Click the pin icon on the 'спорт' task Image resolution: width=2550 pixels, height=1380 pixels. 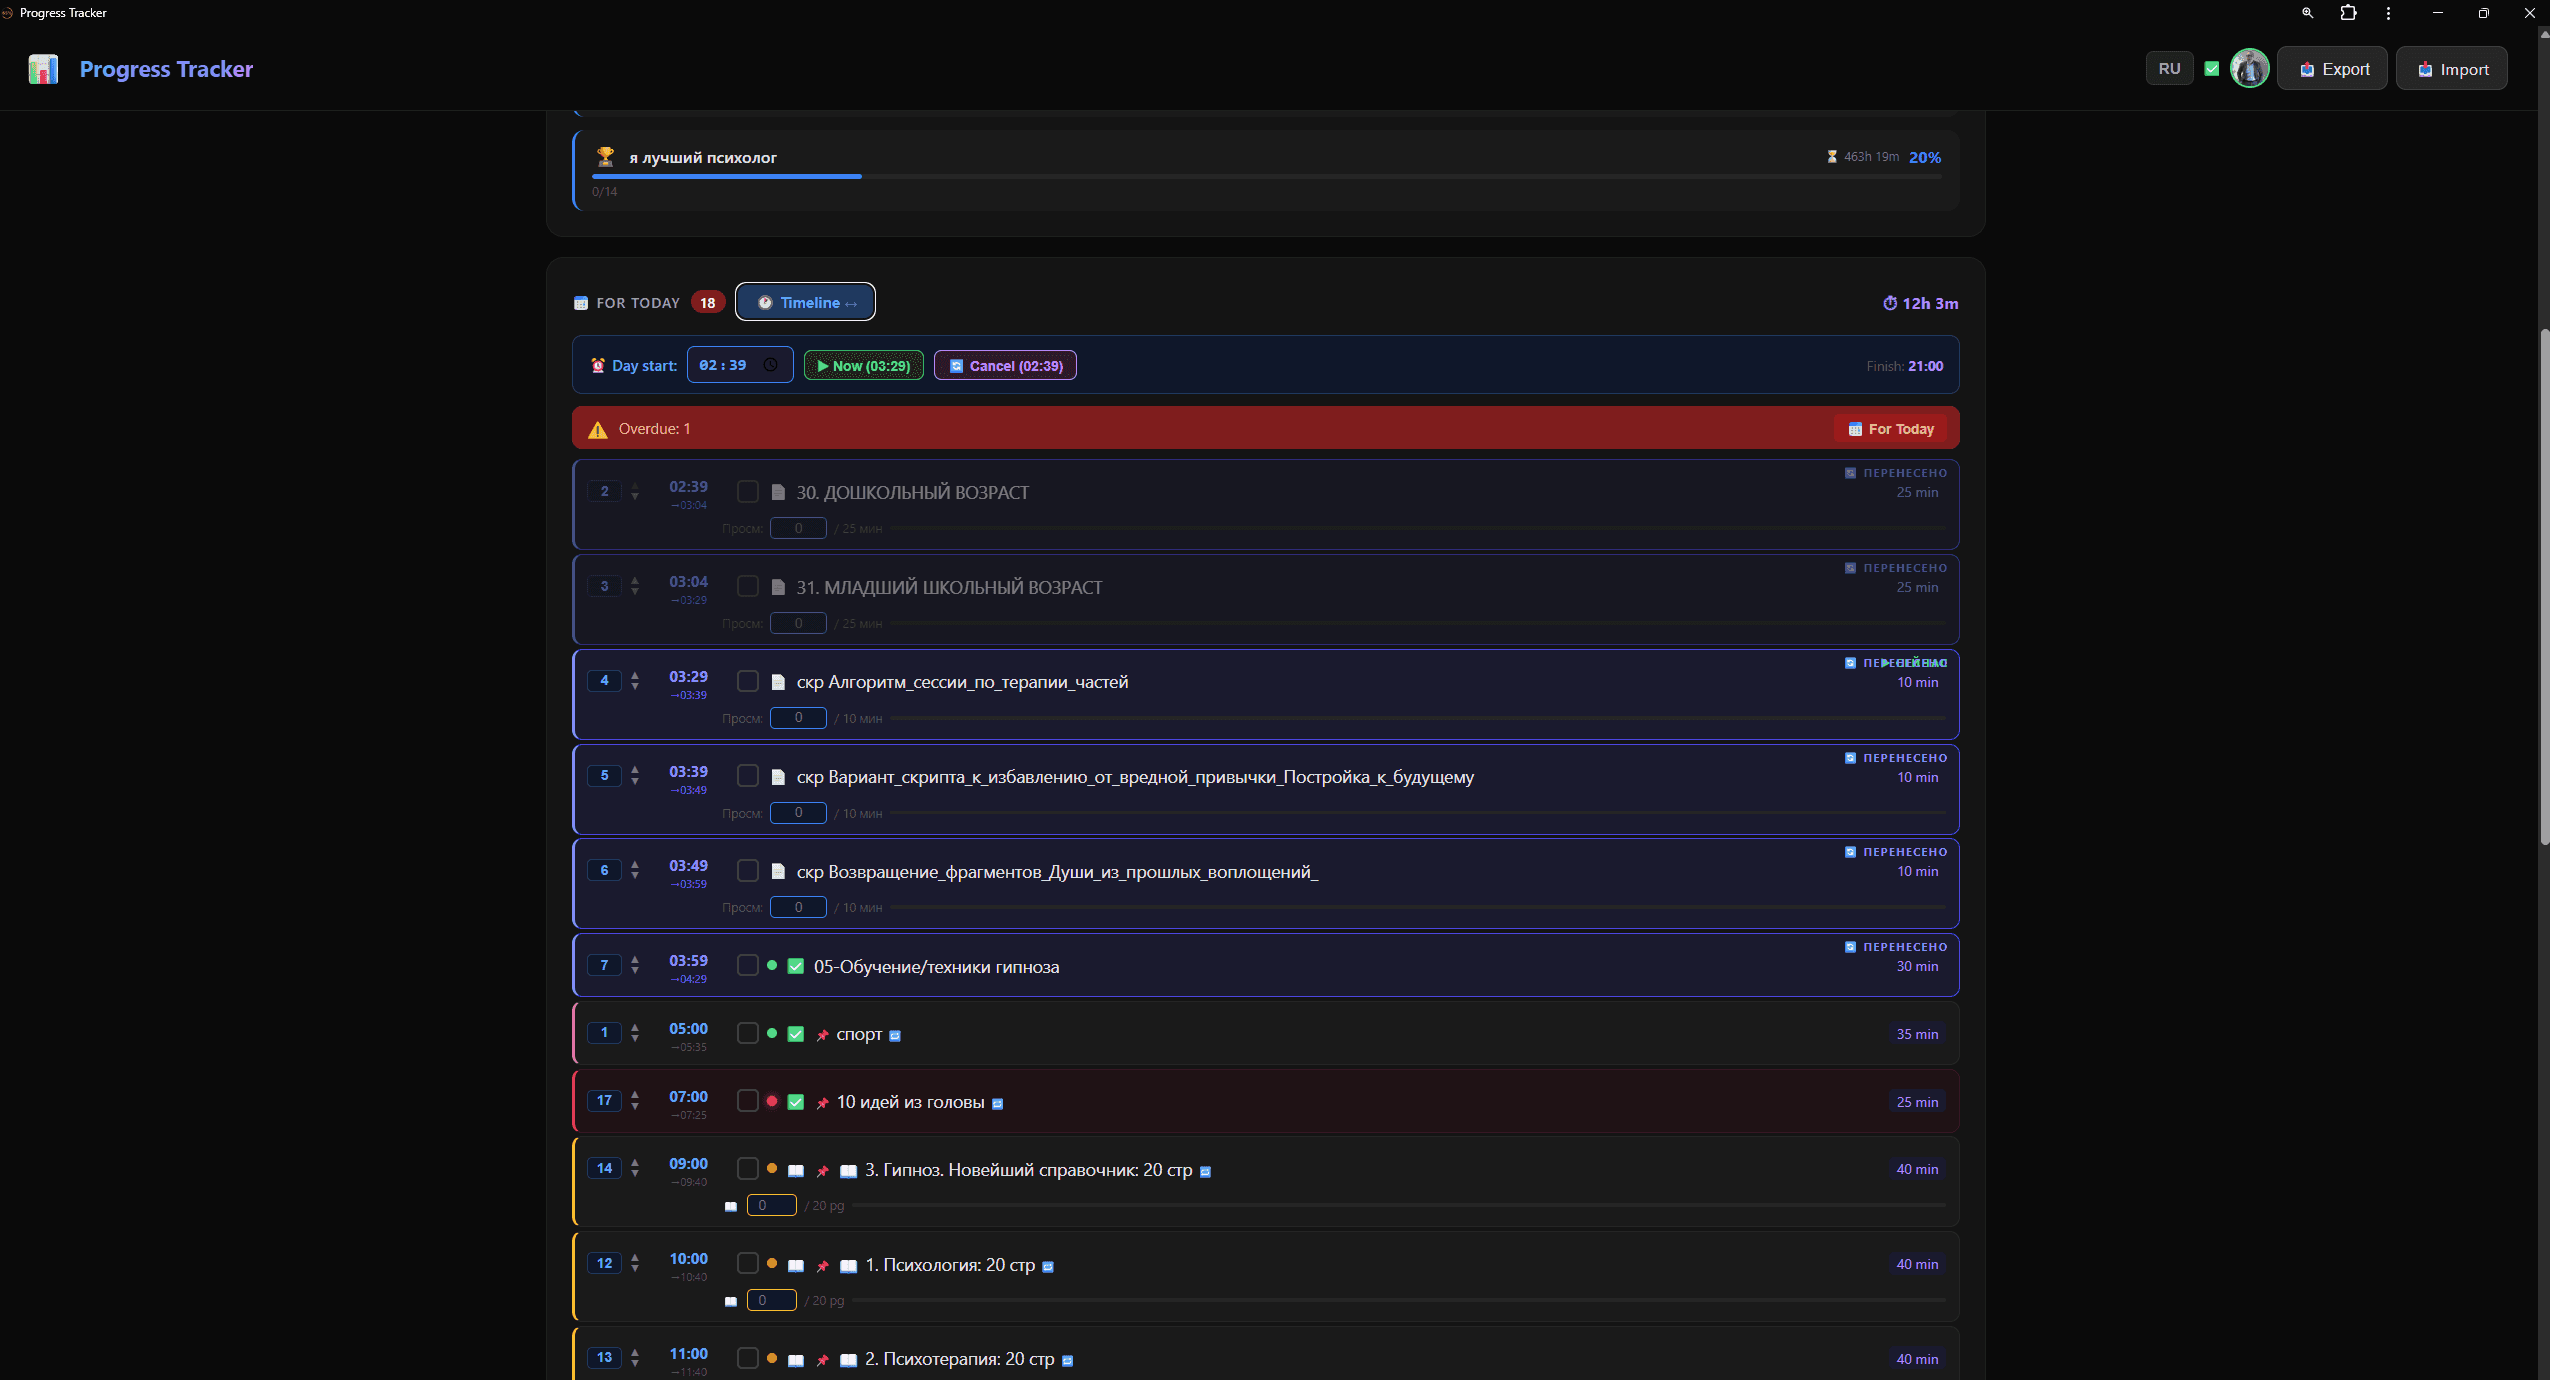[822, 1035]
